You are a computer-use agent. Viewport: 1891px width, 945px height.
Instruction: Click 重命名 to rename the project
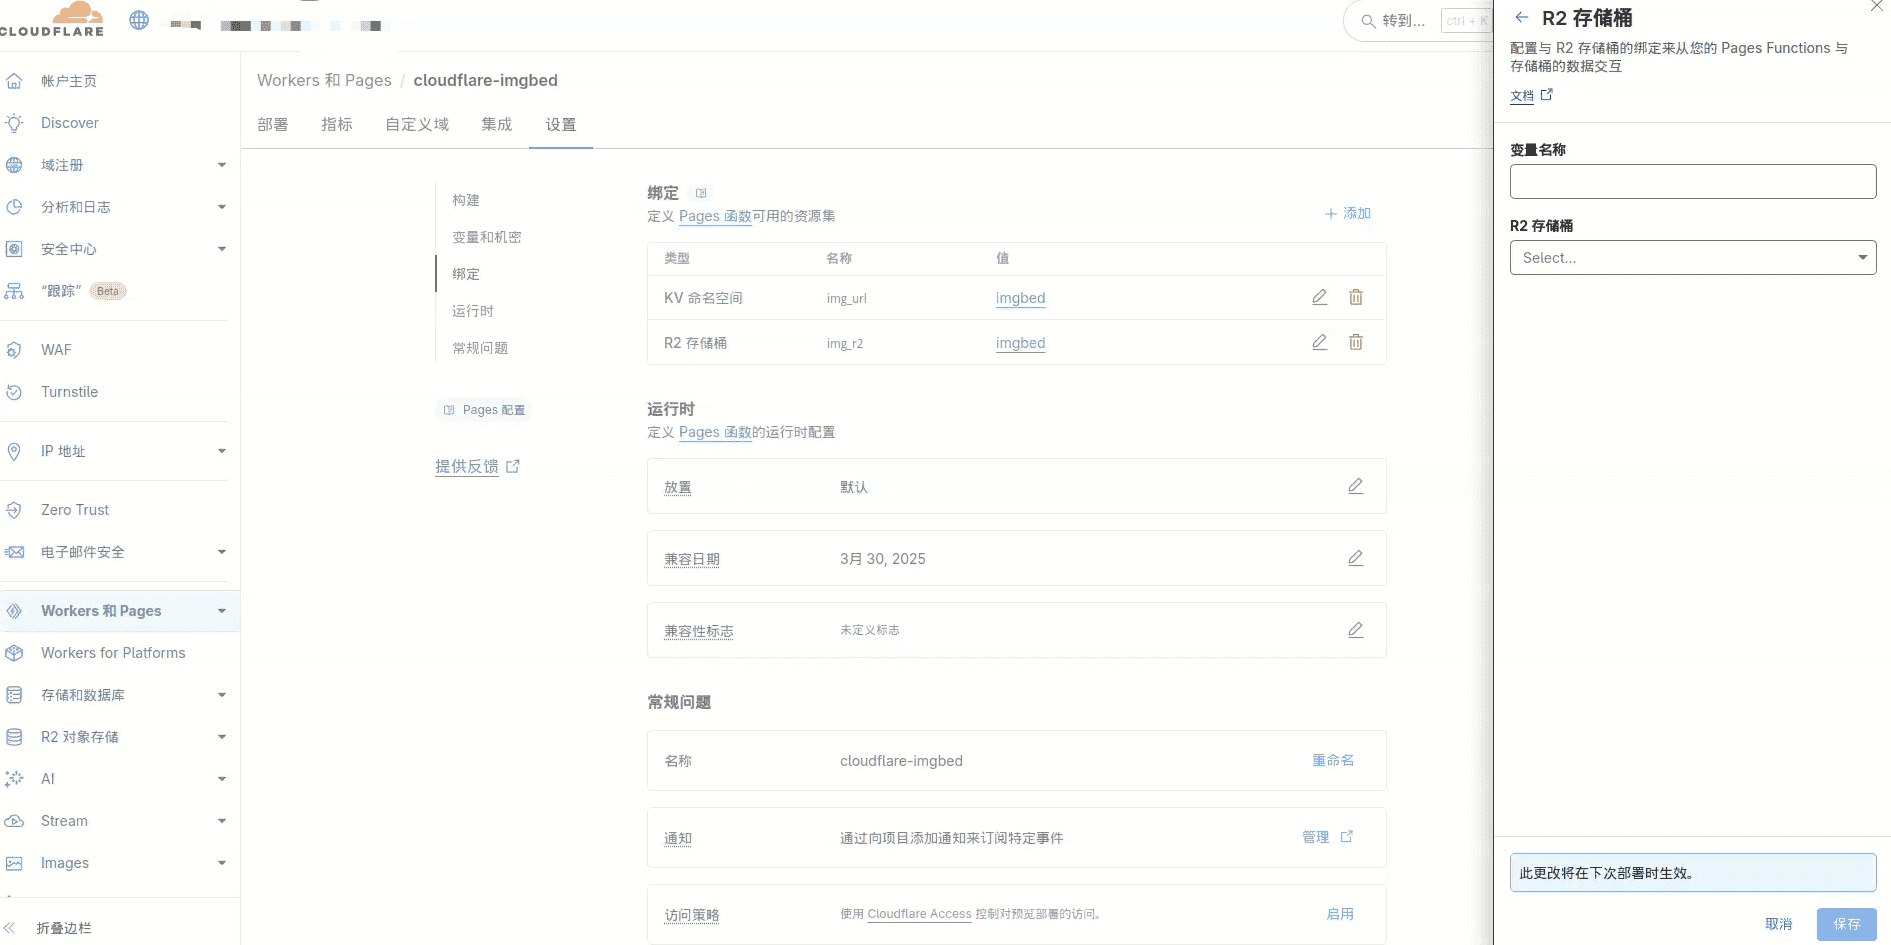1333,760
